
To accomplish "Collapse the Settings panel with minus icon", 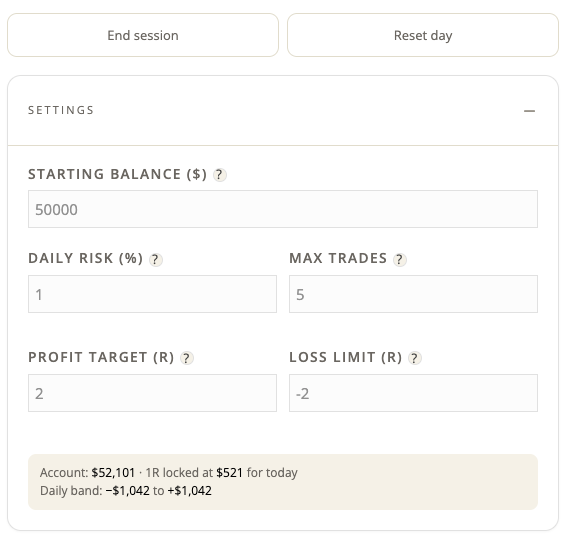I will point(529,111).
